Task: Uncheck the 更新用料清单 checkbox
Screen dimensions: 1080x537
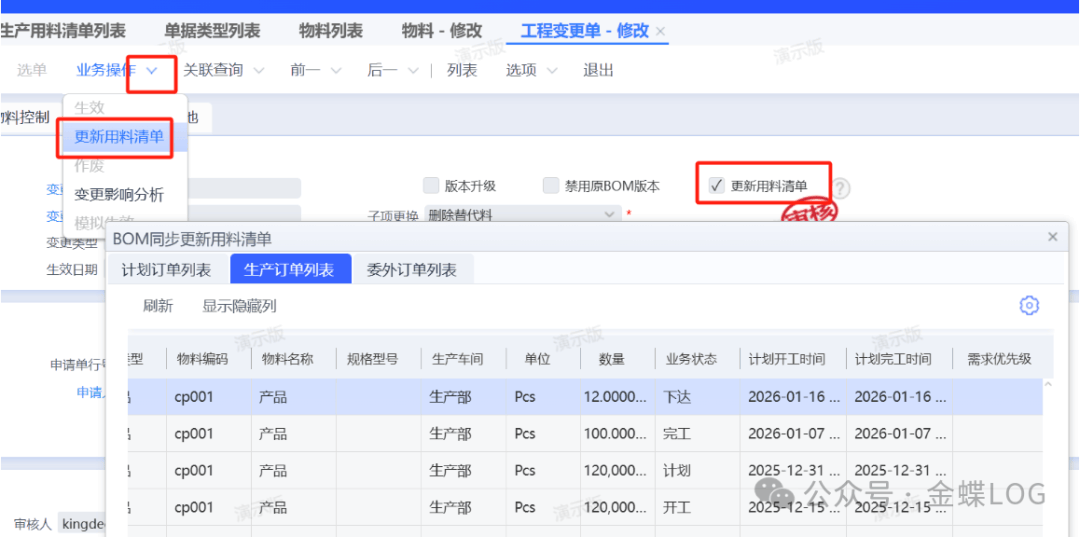Action: click(716, 186)
